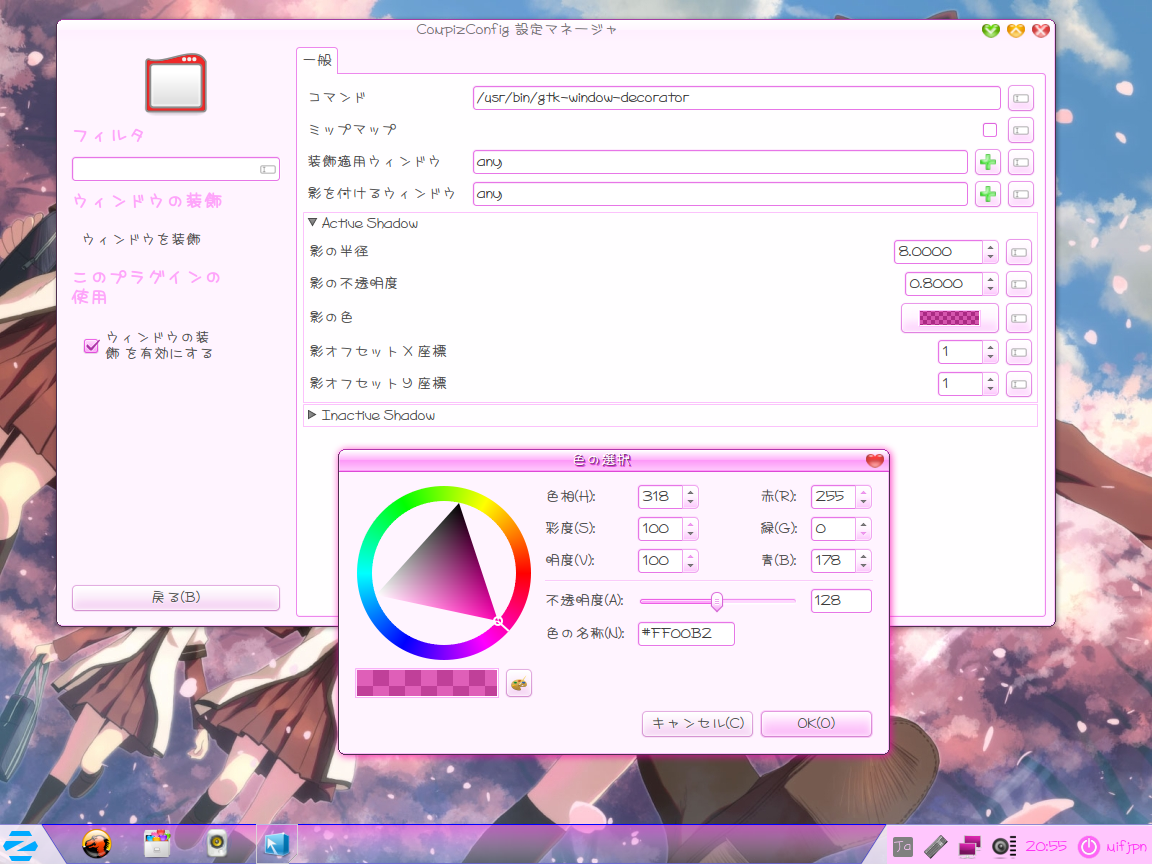Click キャンセル(C) in color dialog
The width and height of the screenshot is (1152, 864).
tap(697, 724)
